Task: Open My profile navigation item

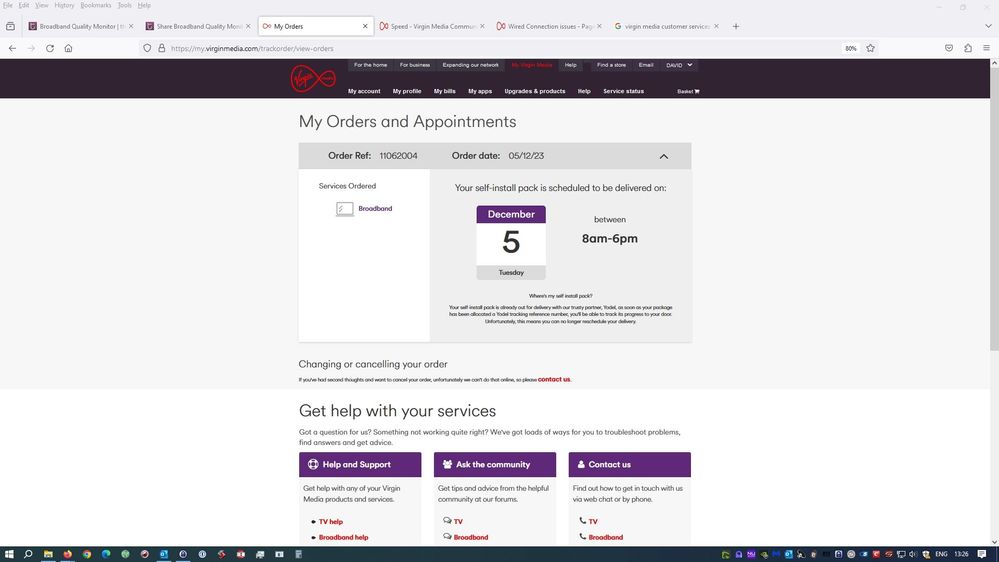Action: click(x=406, y=91)
